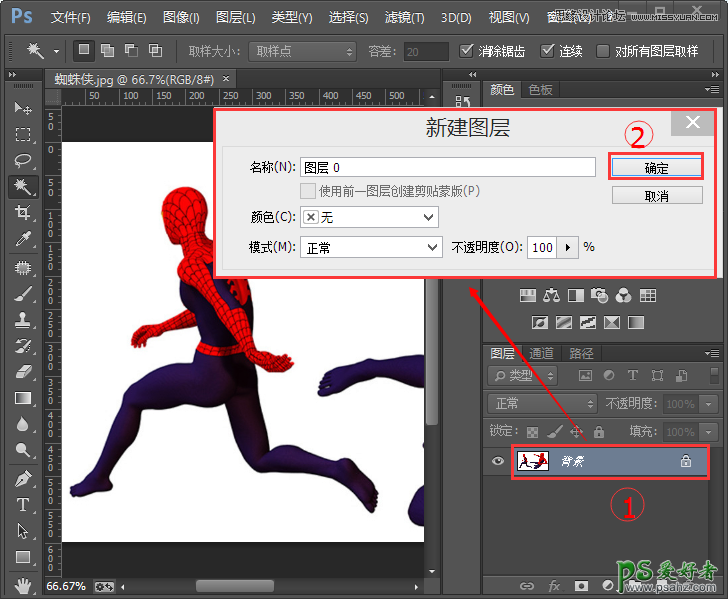
Task: Open layer styles fx menu
Action: click(554, 586)
